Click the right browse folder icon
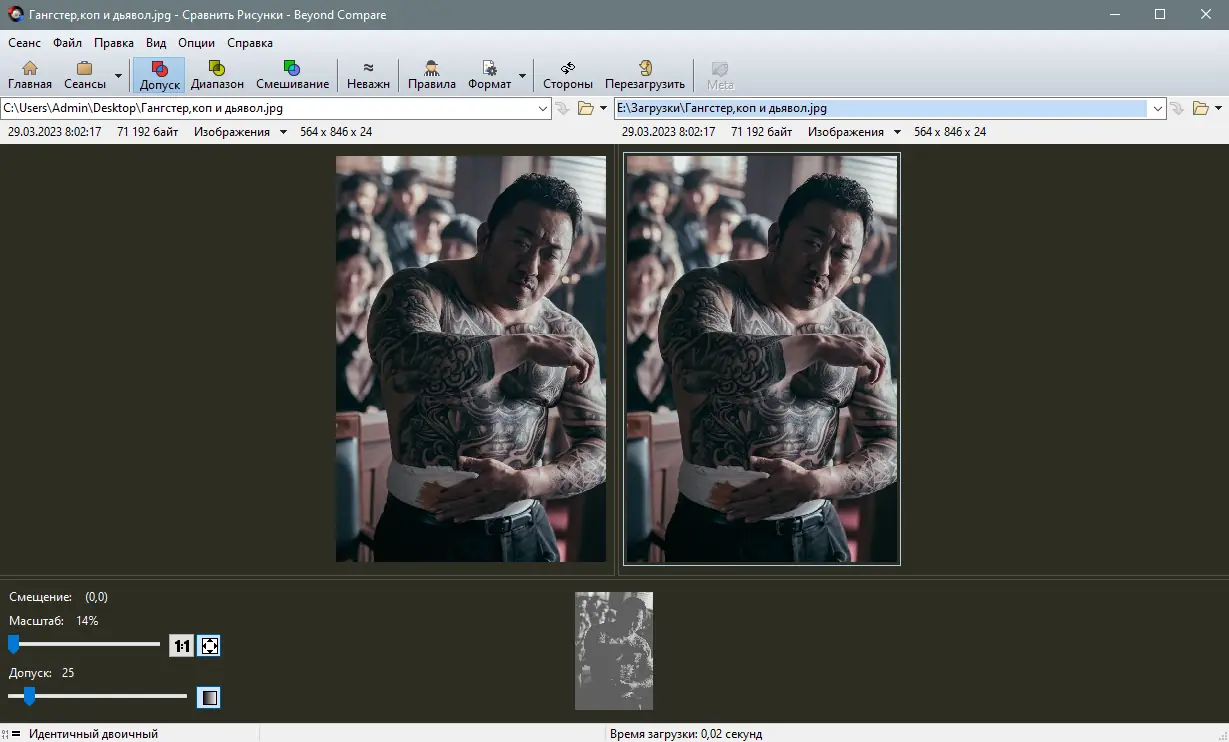Image resolution: width=1229 pixels, height=742 pixels. coord(1201,108)
